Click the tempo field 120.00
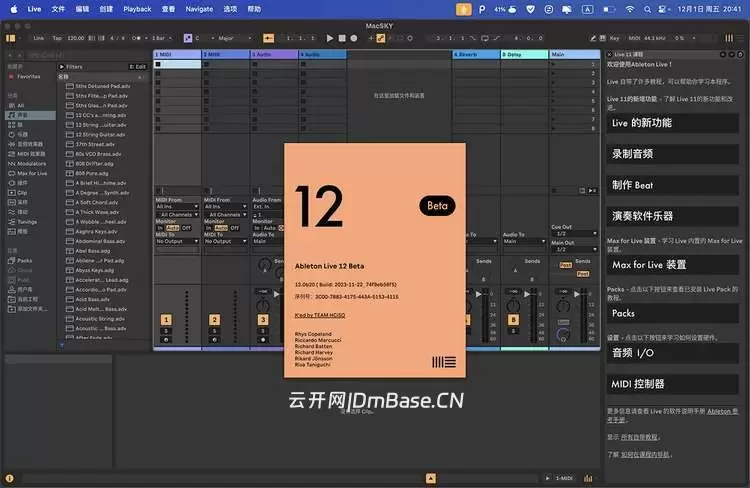 point(76,38)
